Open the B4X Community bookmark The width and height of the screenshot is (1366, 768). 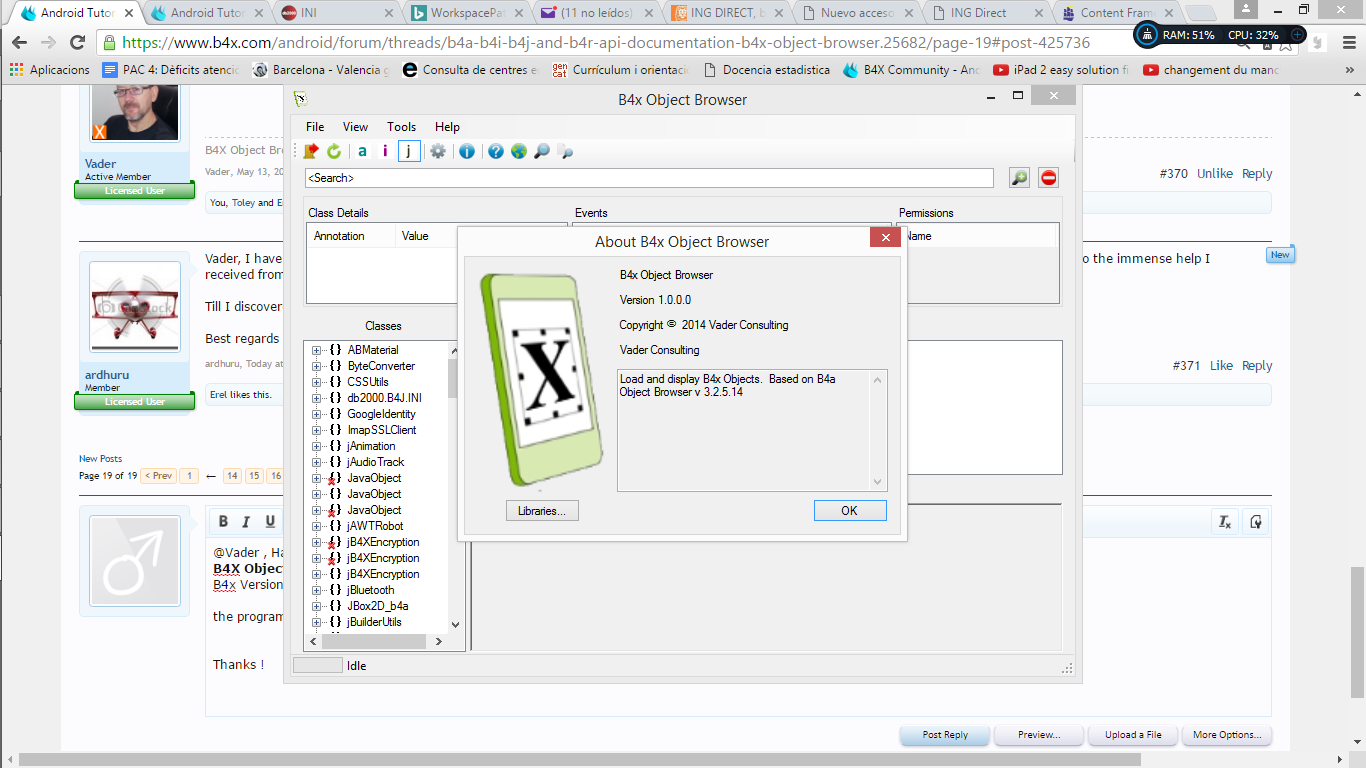click(x=911, y=70)
